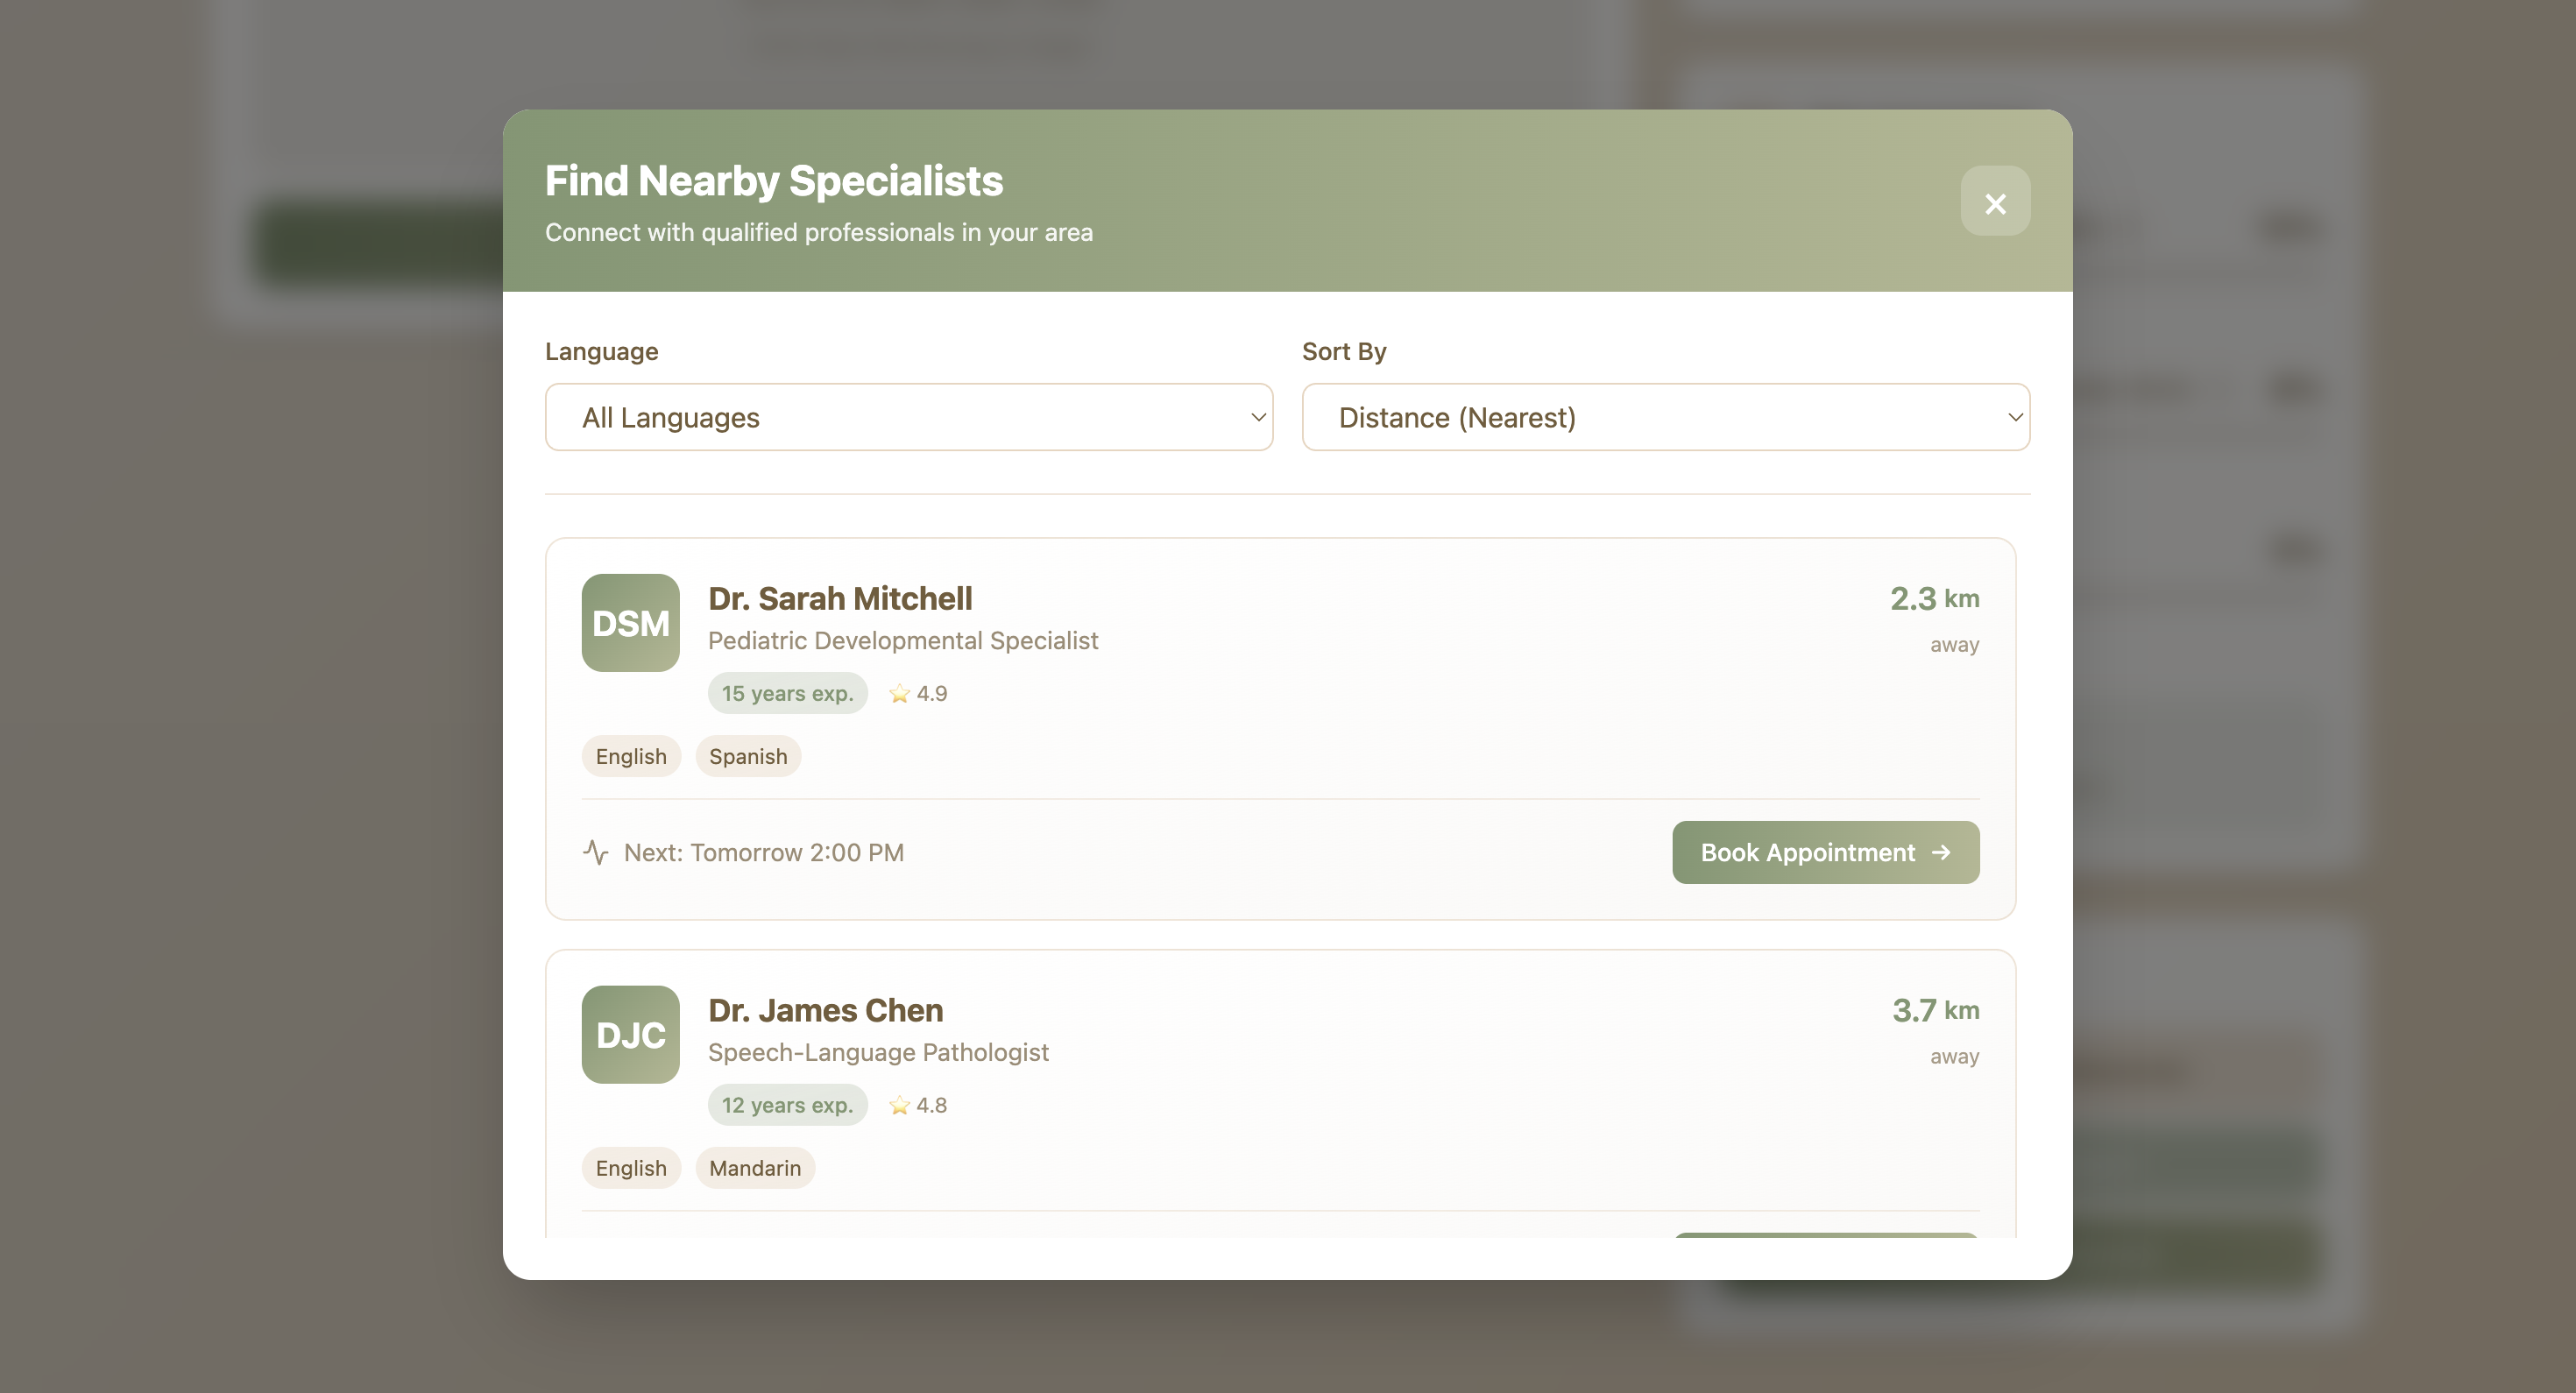Click the Language dropdown chevron arrow
This screenshot has height=1393, width=2576.
[x=1258, y=417]
